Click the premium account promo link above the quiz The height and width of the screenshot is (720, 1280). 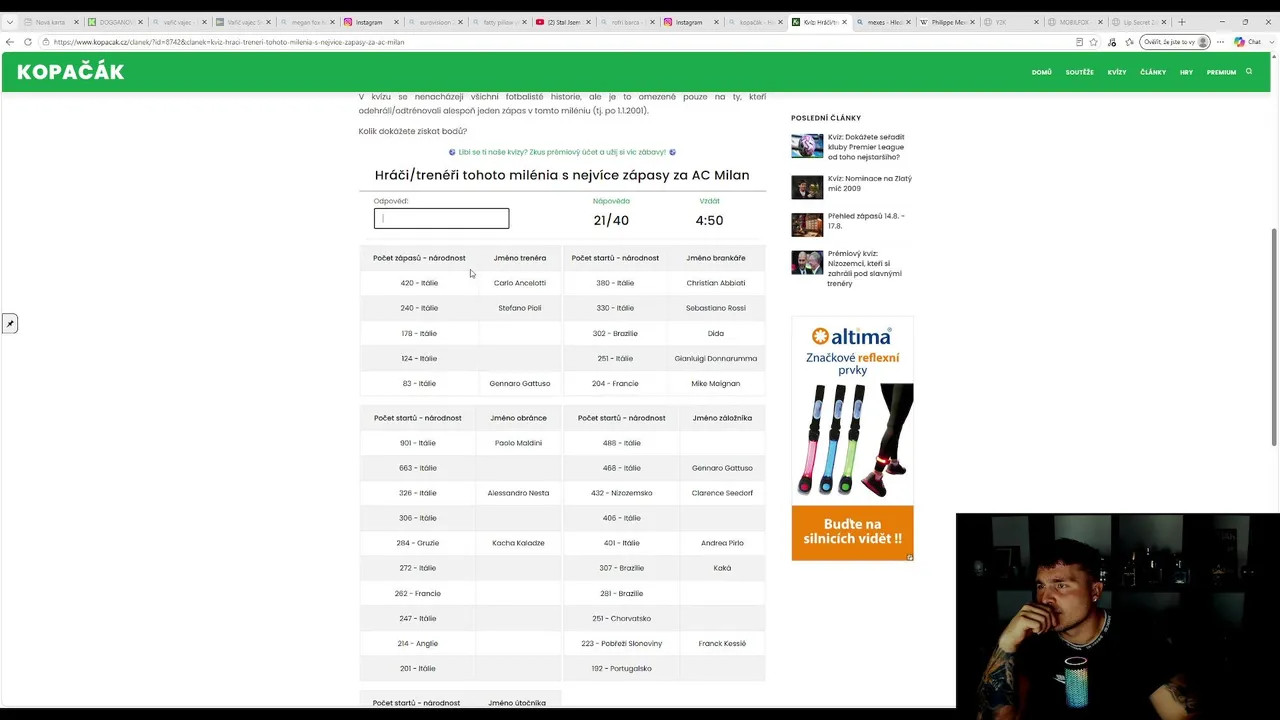coord(562,152)
